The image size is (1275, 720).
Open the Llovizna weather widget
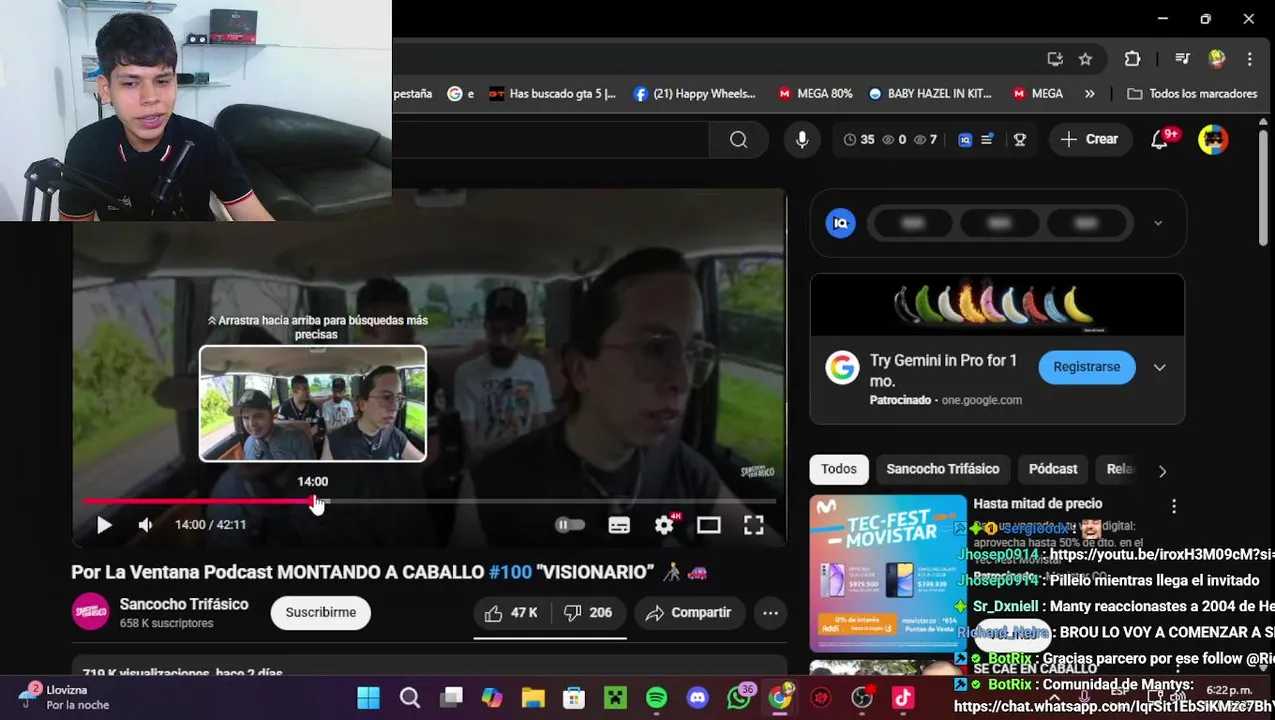(65, 697)
